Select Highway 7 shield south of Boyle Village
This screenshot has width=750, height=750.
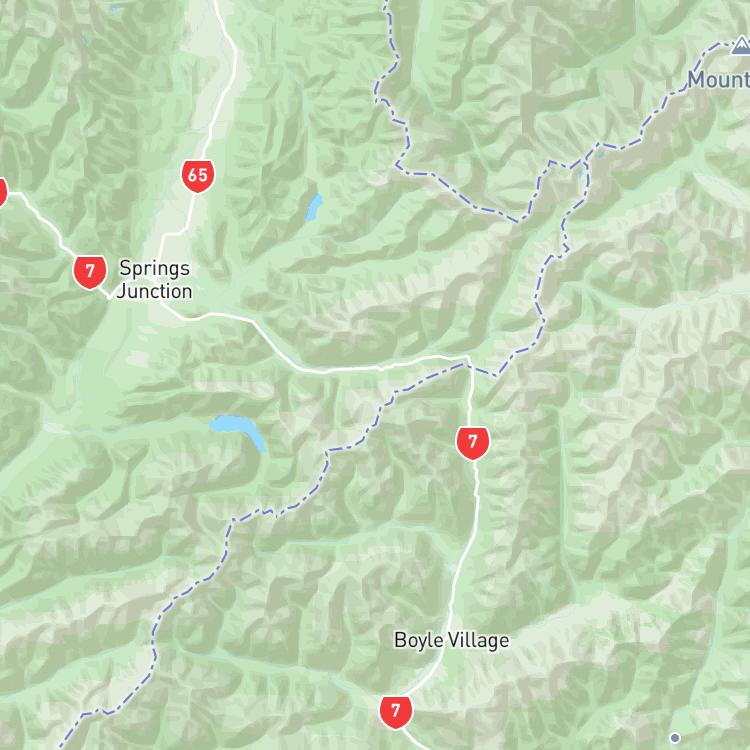(x=396, y=712)
